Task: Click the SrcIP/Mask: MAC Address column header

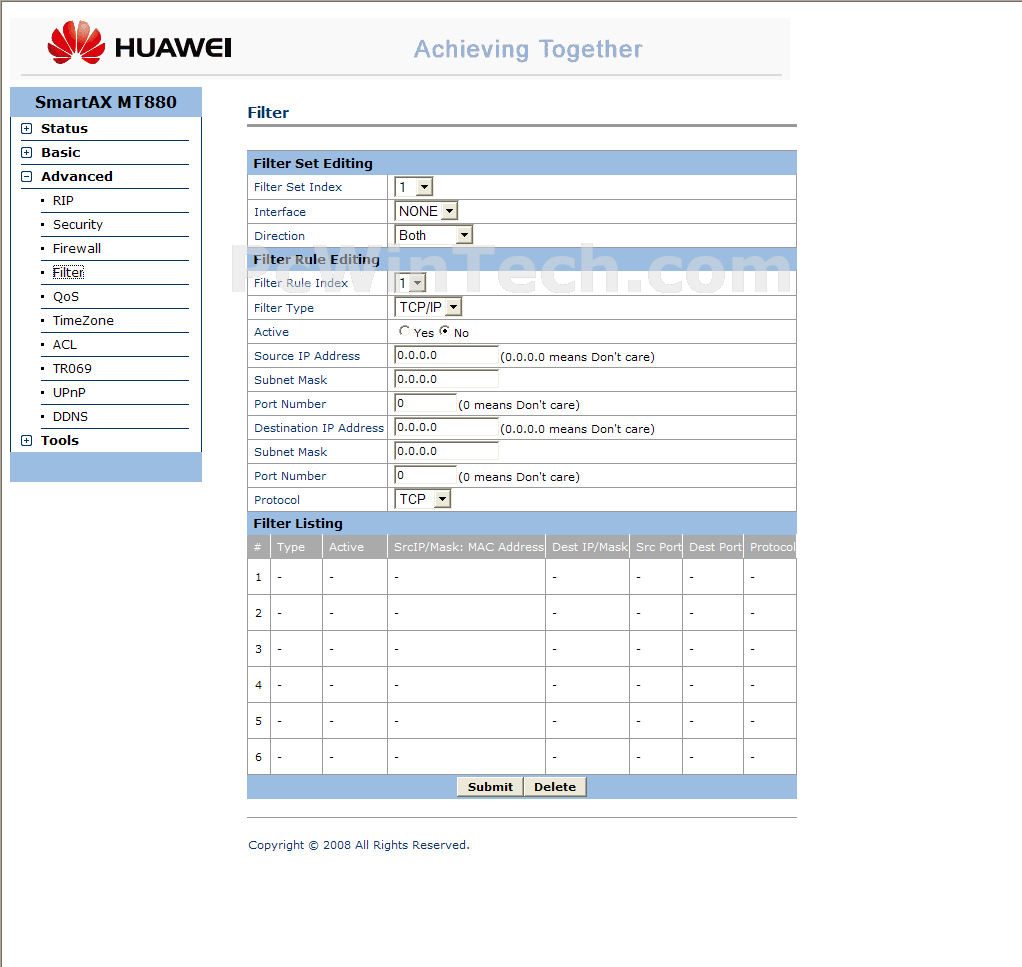Action: click(469, 547)
